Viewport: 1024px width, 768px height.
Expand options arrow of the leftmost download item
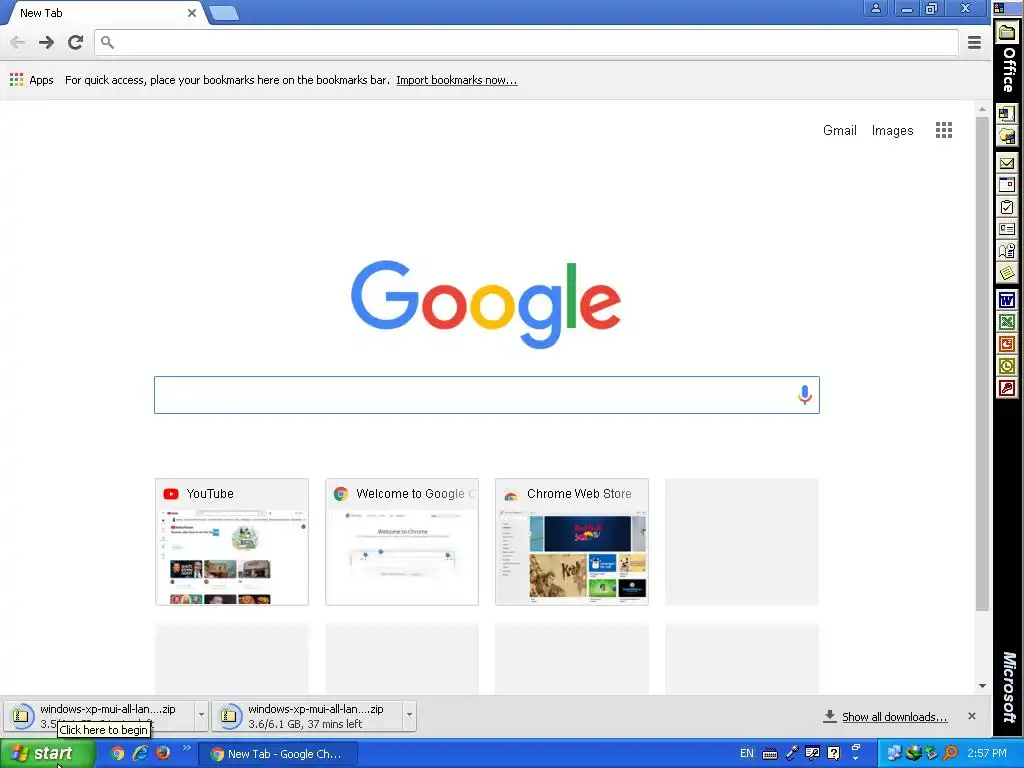[x=201, y=715]
